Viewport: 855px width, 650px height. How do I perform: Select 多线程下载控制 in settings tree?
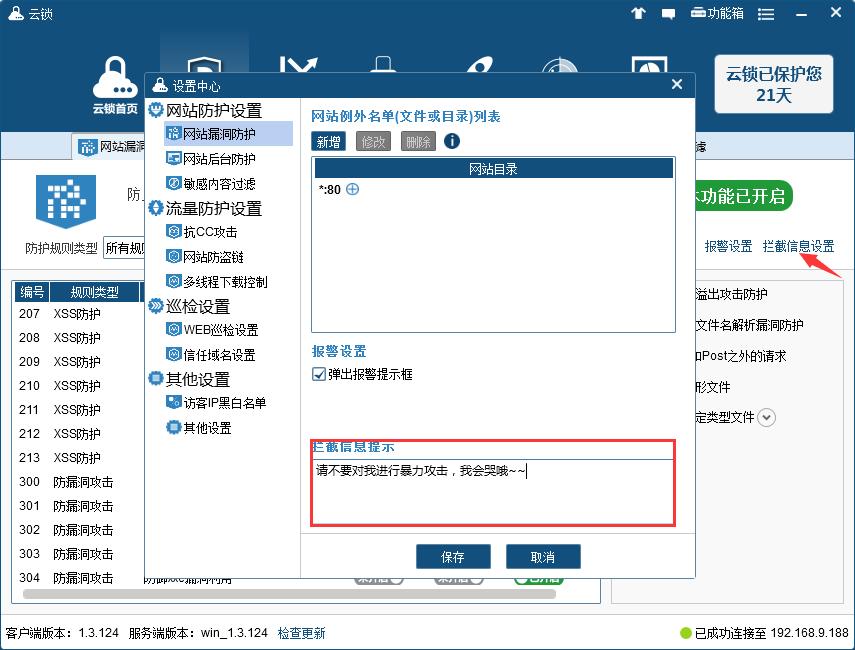tap(217, 282)
